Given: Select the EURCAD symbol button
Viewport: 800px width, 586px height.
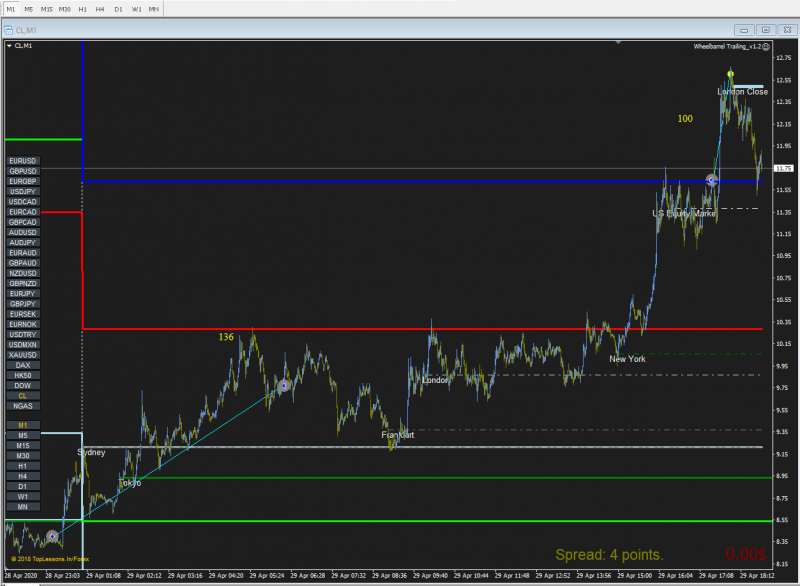Looking at the screenshot, I should pyautogui.click(x=23, y=212).
